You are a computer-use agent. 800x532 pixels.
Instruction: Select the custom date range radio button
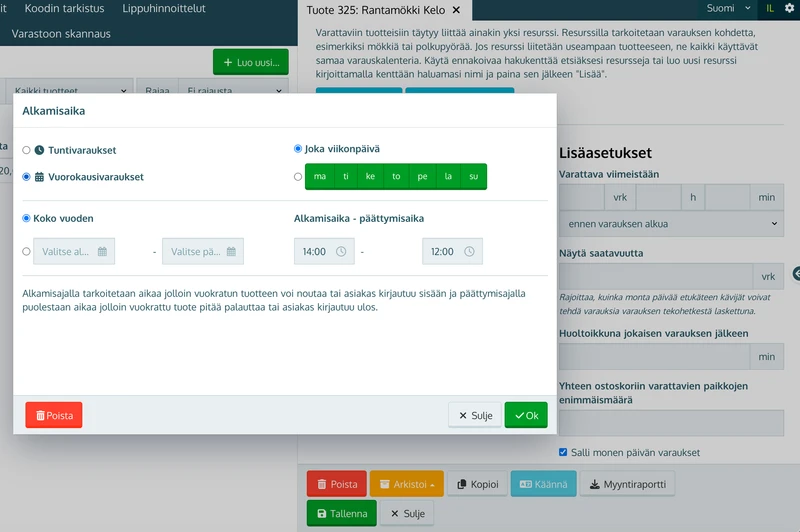27,251
